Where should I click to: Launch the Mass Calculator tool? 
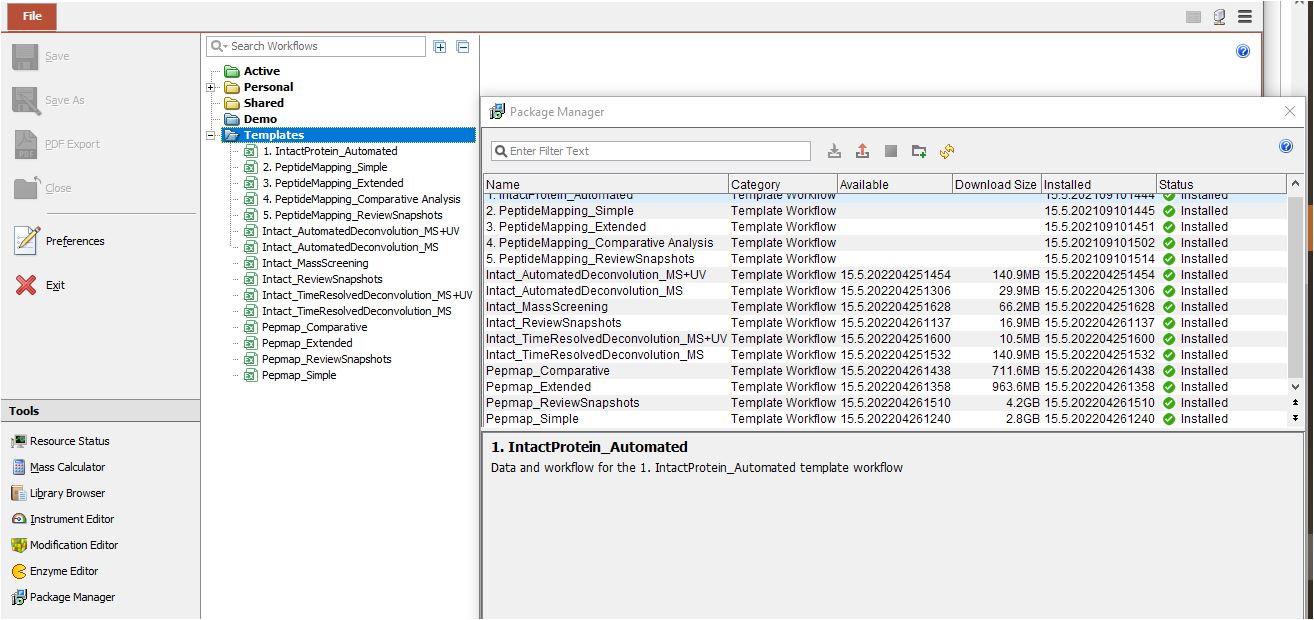point(58,467)
